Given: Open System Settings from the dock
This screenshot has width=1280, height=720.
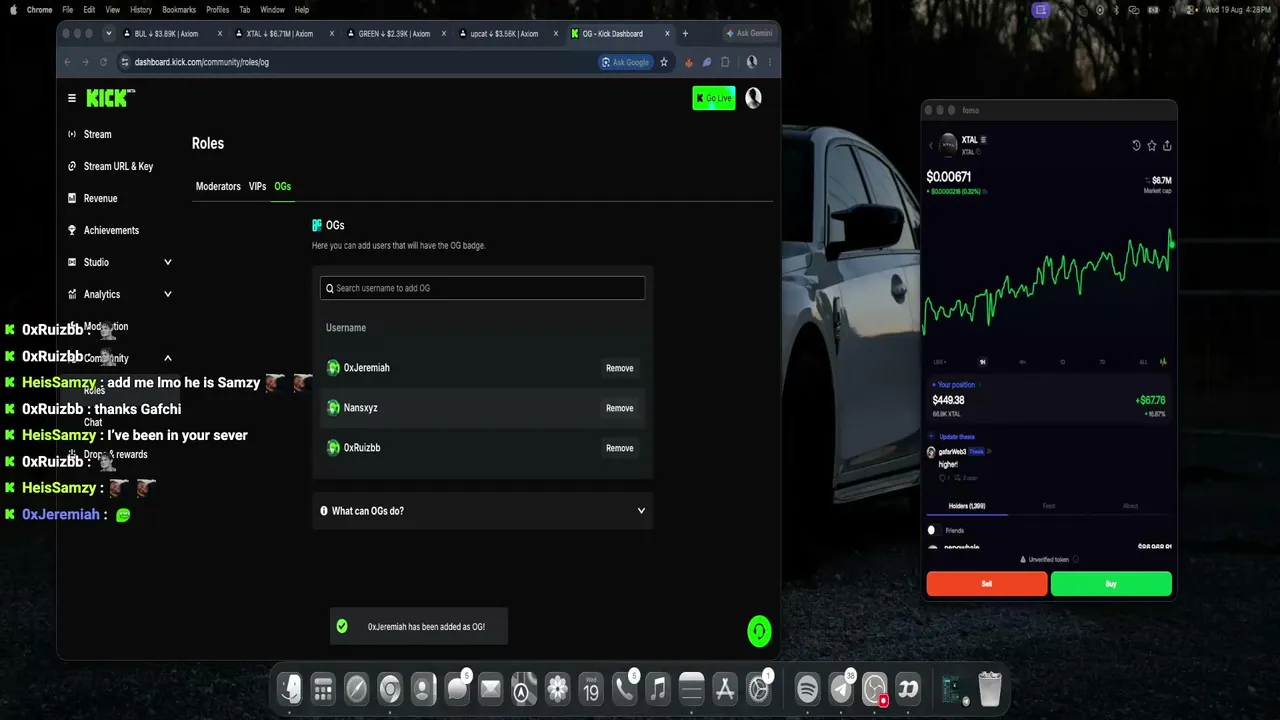Looking at the screenshot, I should click(759, 688).
